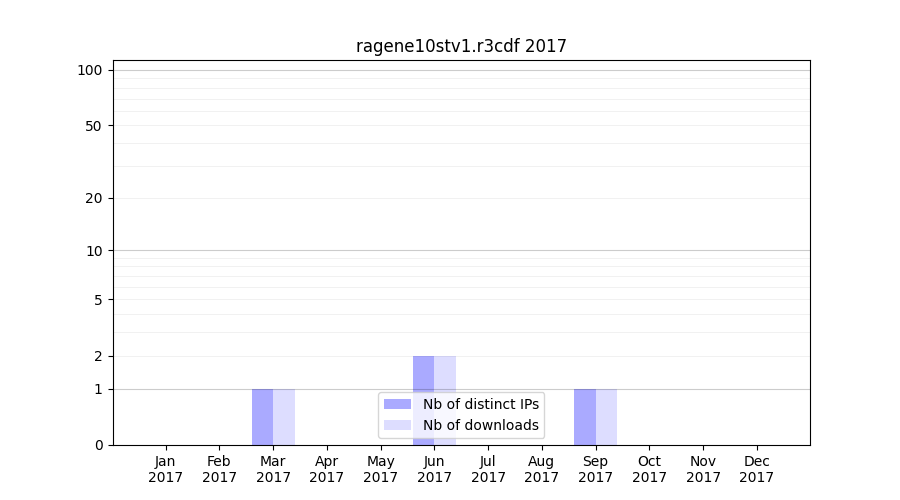The height and width of the screenshot is (500, 900).
Task: Click the Apr 2017 x-axis label
Action: pos(327,469)
